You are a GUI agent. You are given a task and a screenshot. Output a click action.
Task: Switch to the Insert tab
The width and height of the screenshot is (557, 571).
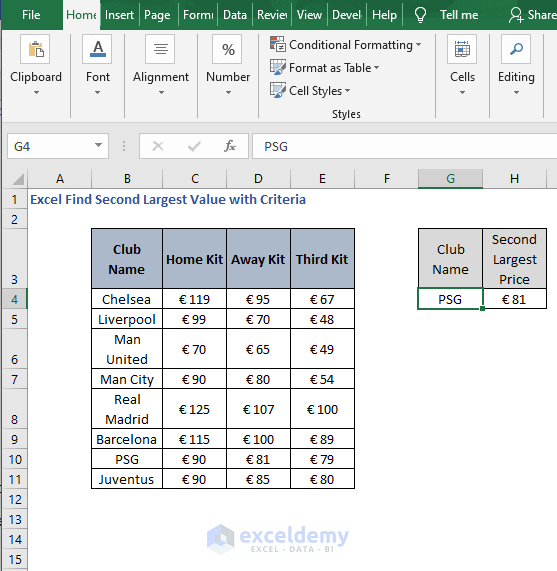point(119,15)
